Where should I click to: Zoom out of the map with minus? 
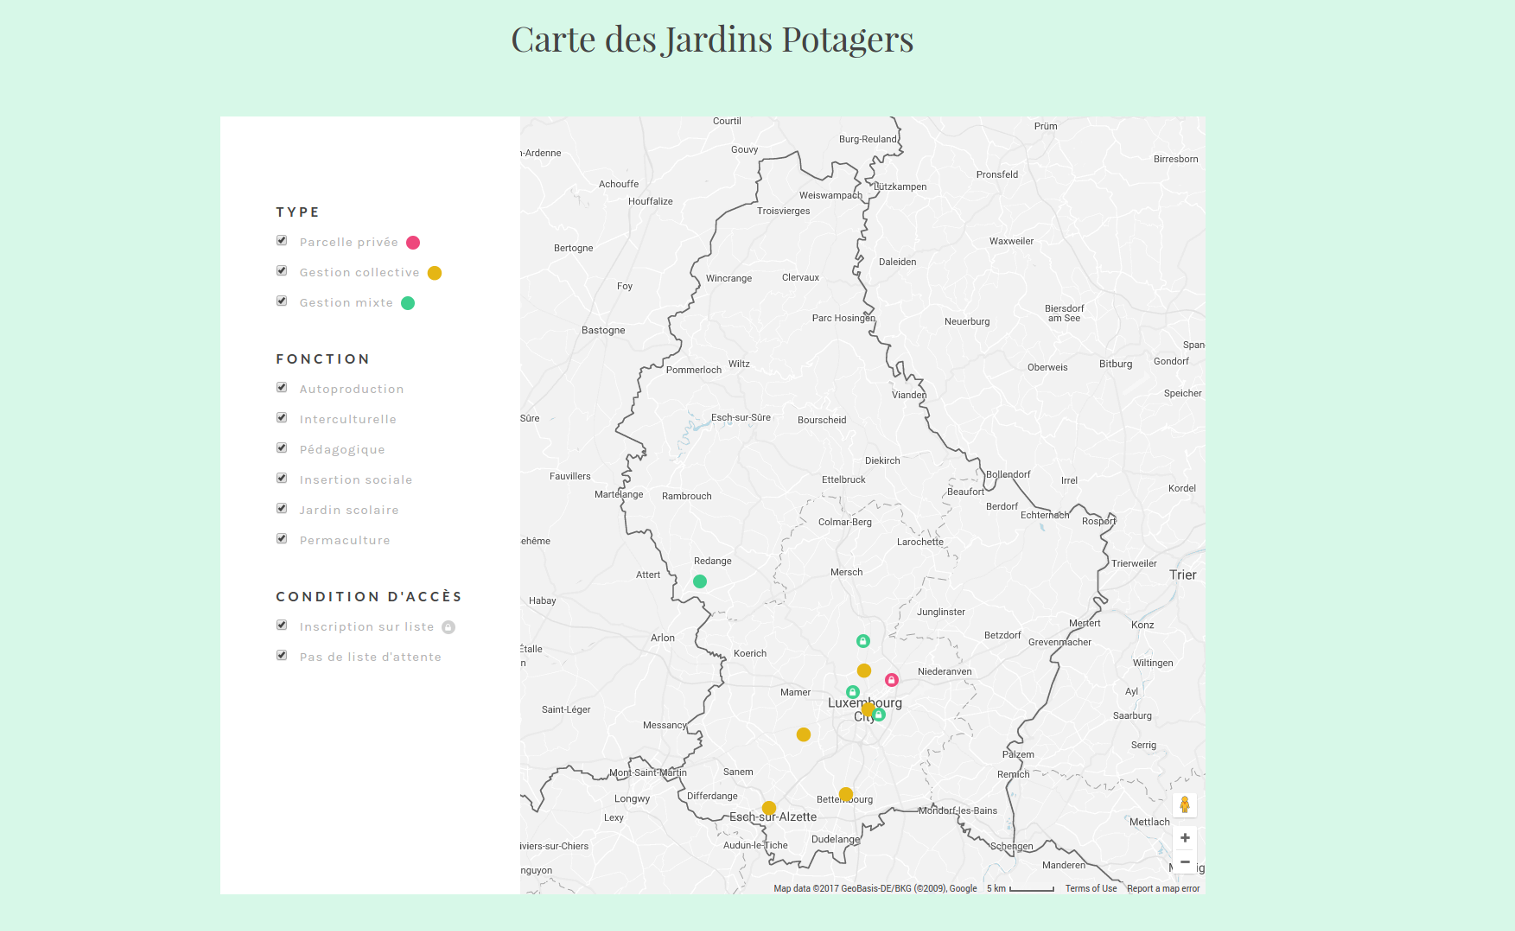pyautogui.click(x=1185, y=862)
